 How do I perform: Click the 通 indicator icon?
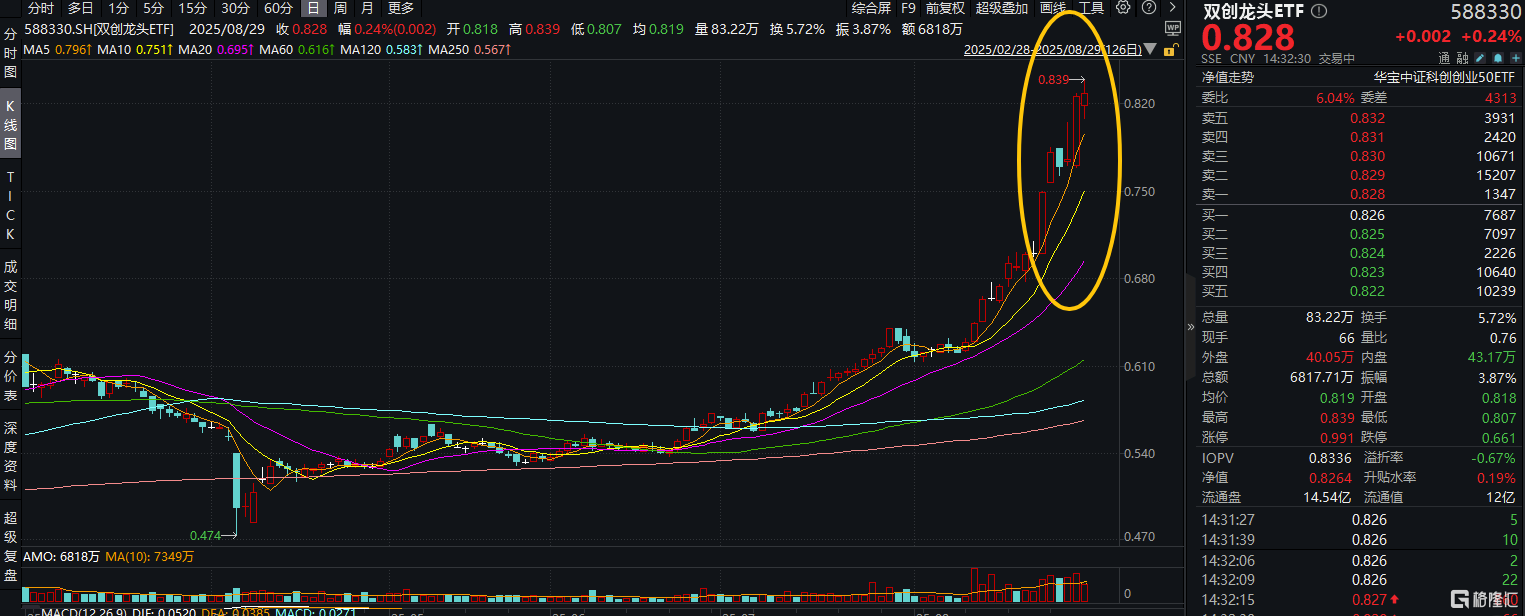tap(1445, 58)
